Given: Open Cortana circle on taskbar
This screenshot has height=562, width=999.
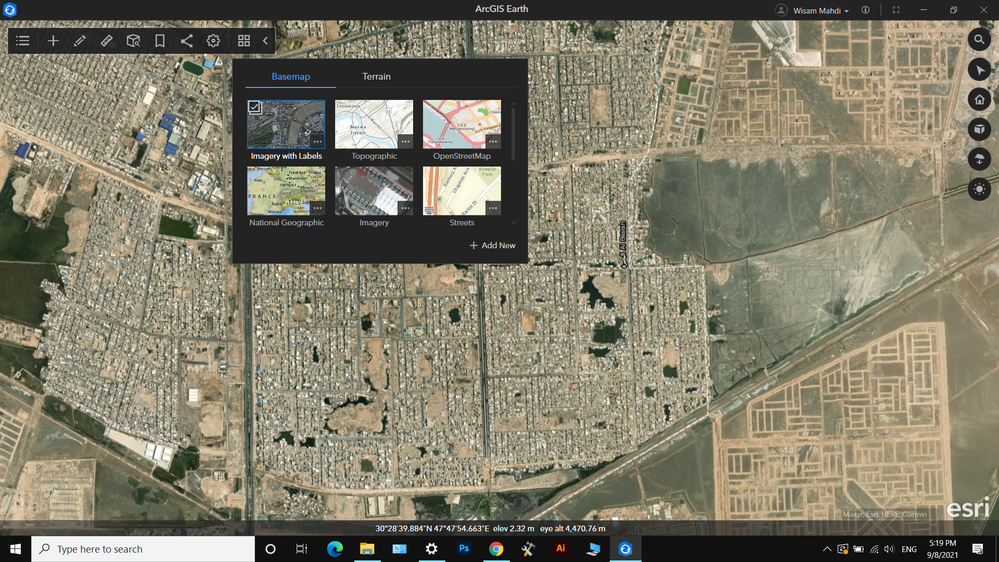Looking at the screenshot, I should tap(270, 549).
